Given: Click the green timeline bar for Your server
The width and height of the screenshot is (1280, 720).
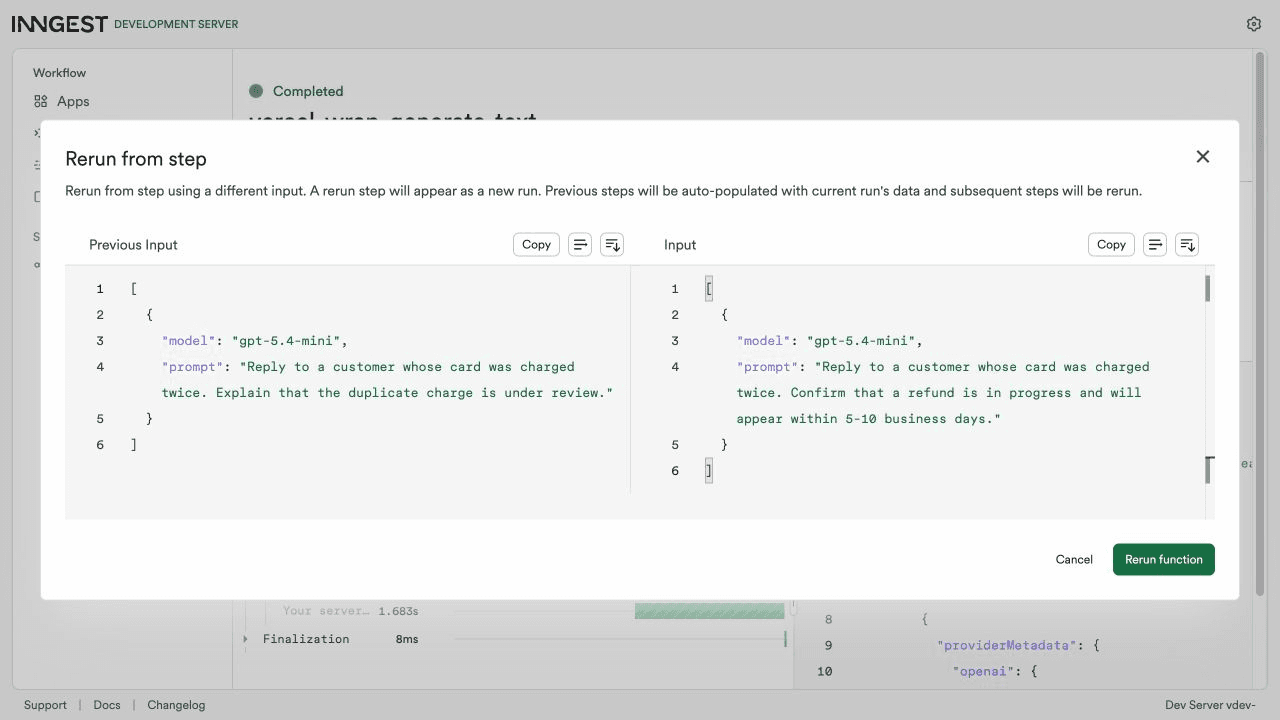Looking at the screenshot, I should tap(709, 611).
